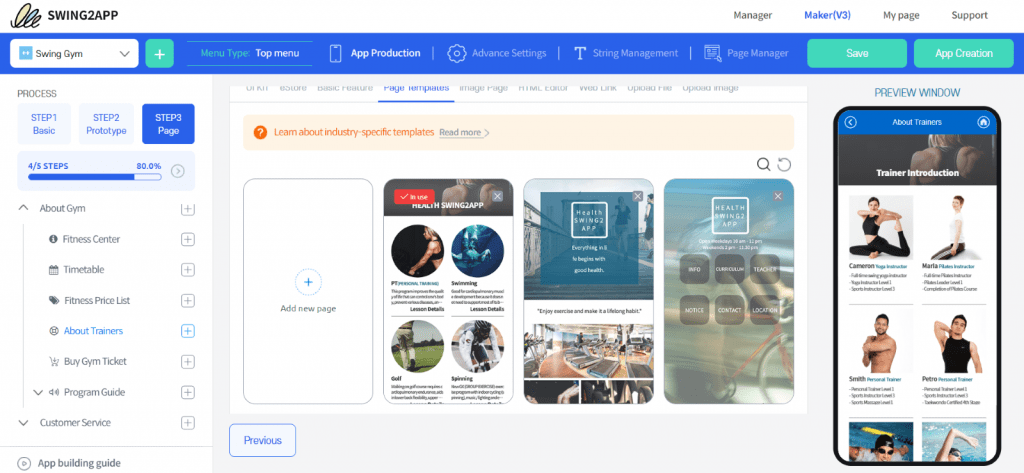This screenshot has width=1024, height=473.
Task: Click the plus icon next to Timetable
Action: click(187, 270)
